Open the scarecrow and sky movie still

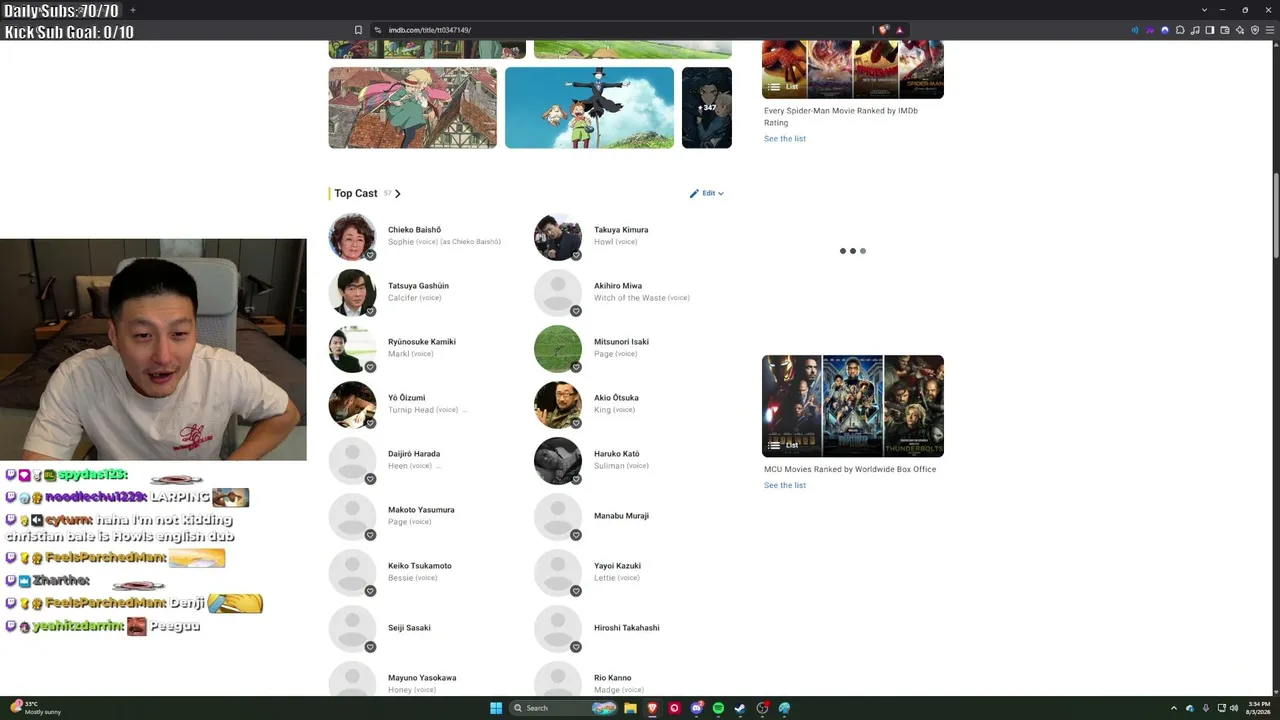(589, 108)
